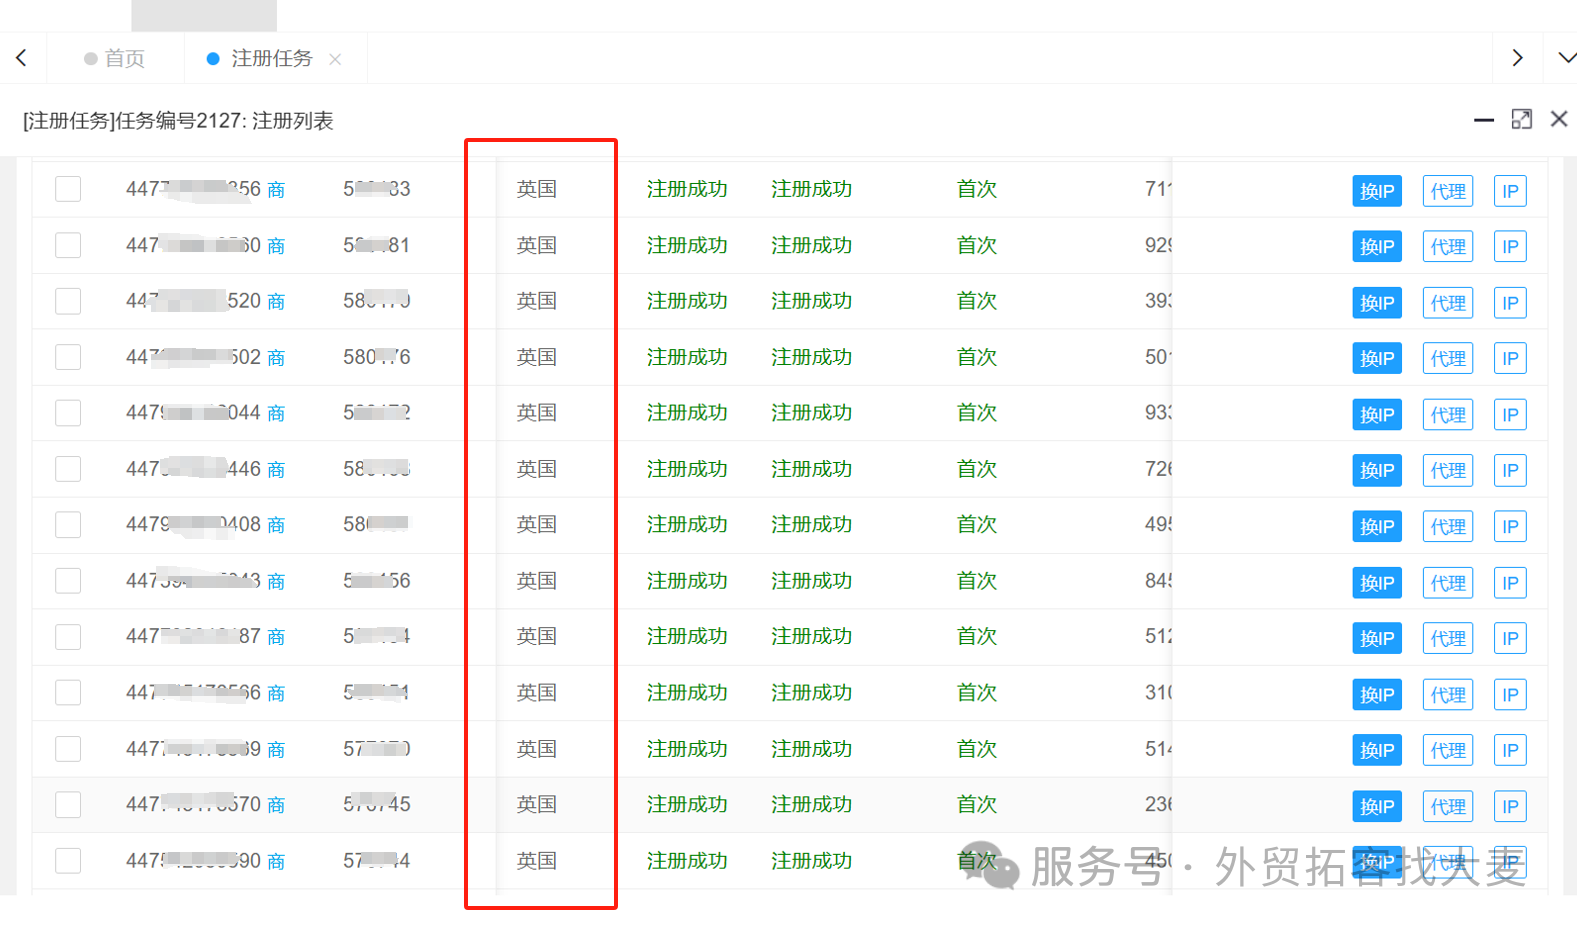
Task: Open the IP button in the 726 row
Action: 1510,471
